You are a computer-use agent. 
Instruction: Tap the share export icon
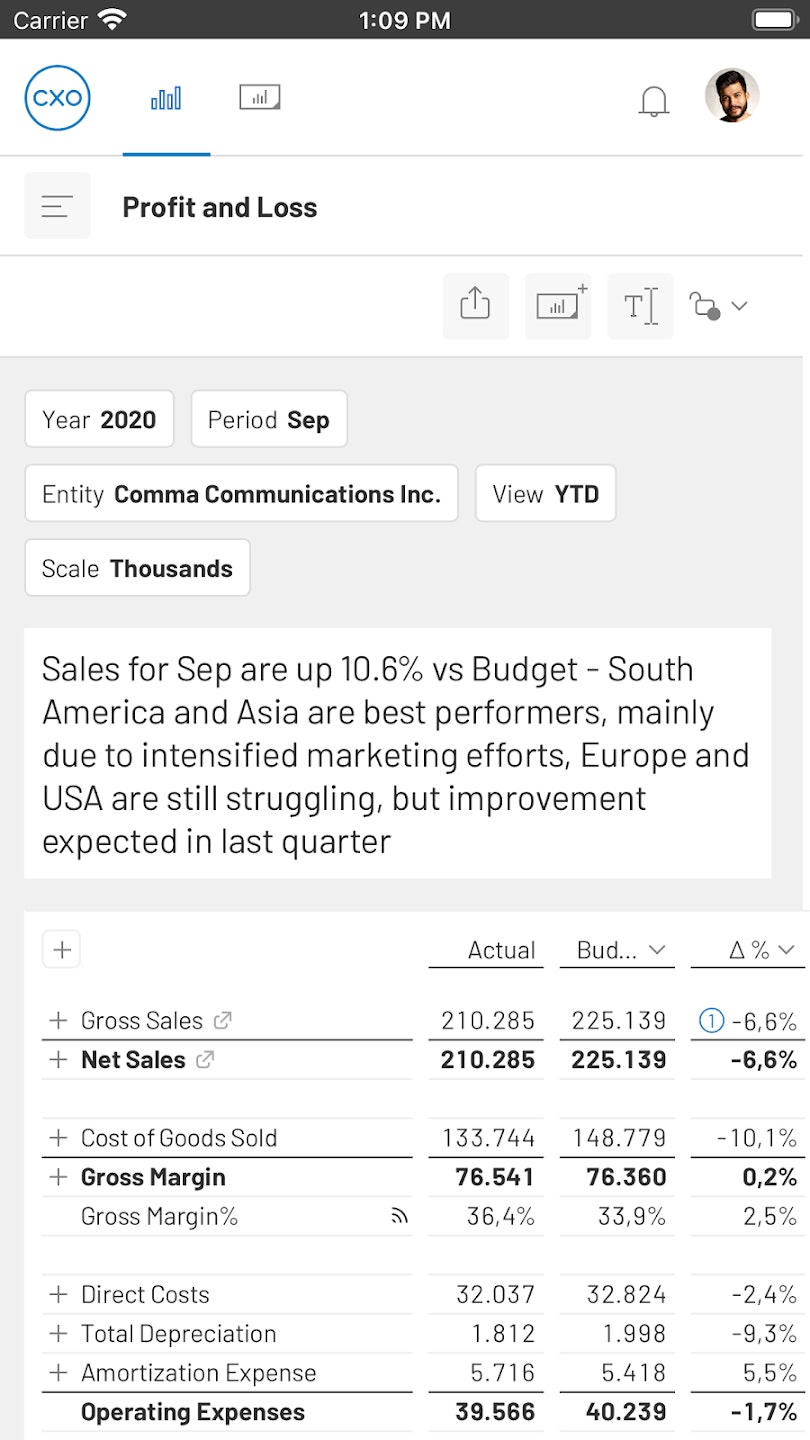pyautogui.click(x=475, y=305)
